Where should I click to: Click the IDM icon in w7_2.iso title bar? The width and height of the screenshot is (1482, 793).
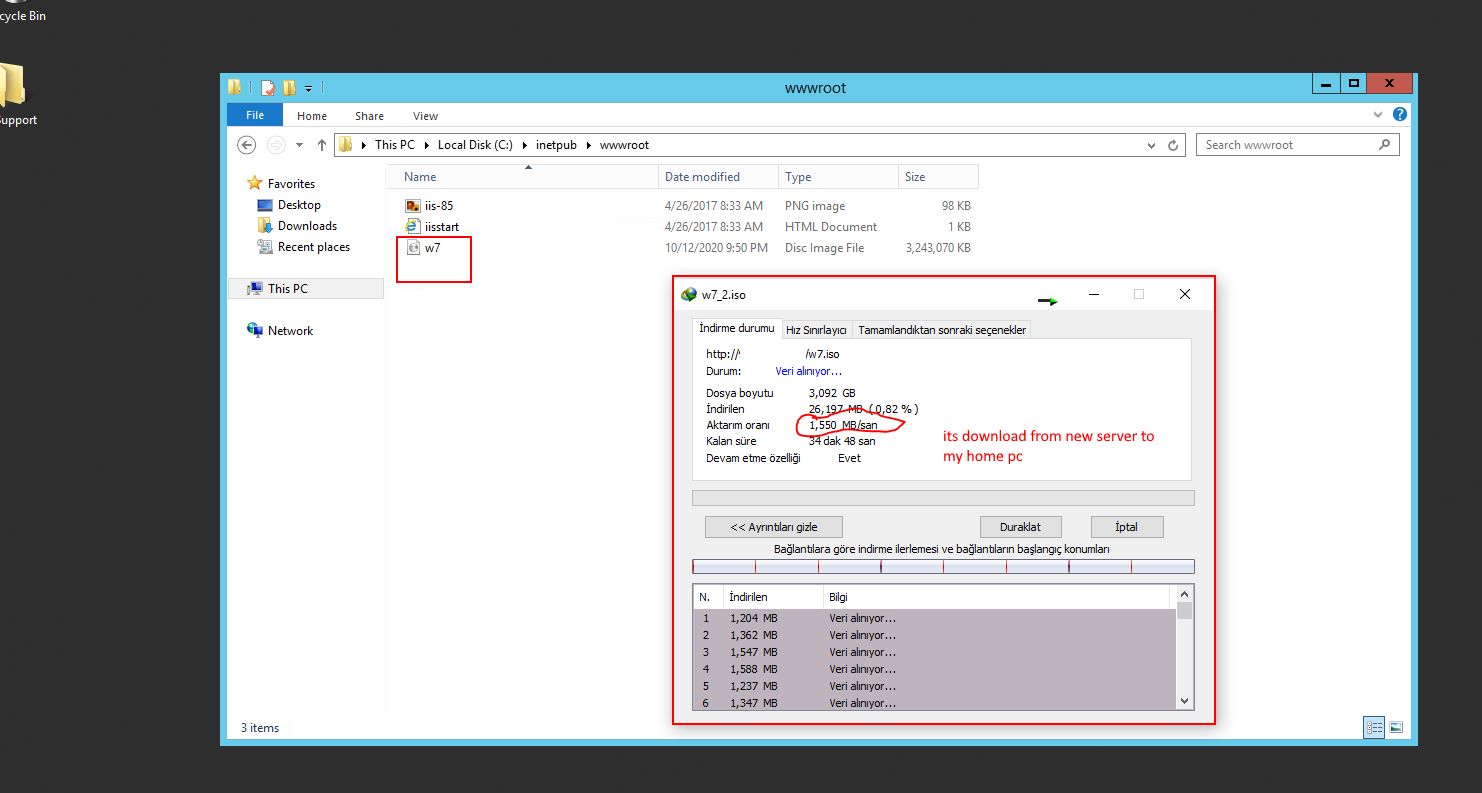(688, 295)
